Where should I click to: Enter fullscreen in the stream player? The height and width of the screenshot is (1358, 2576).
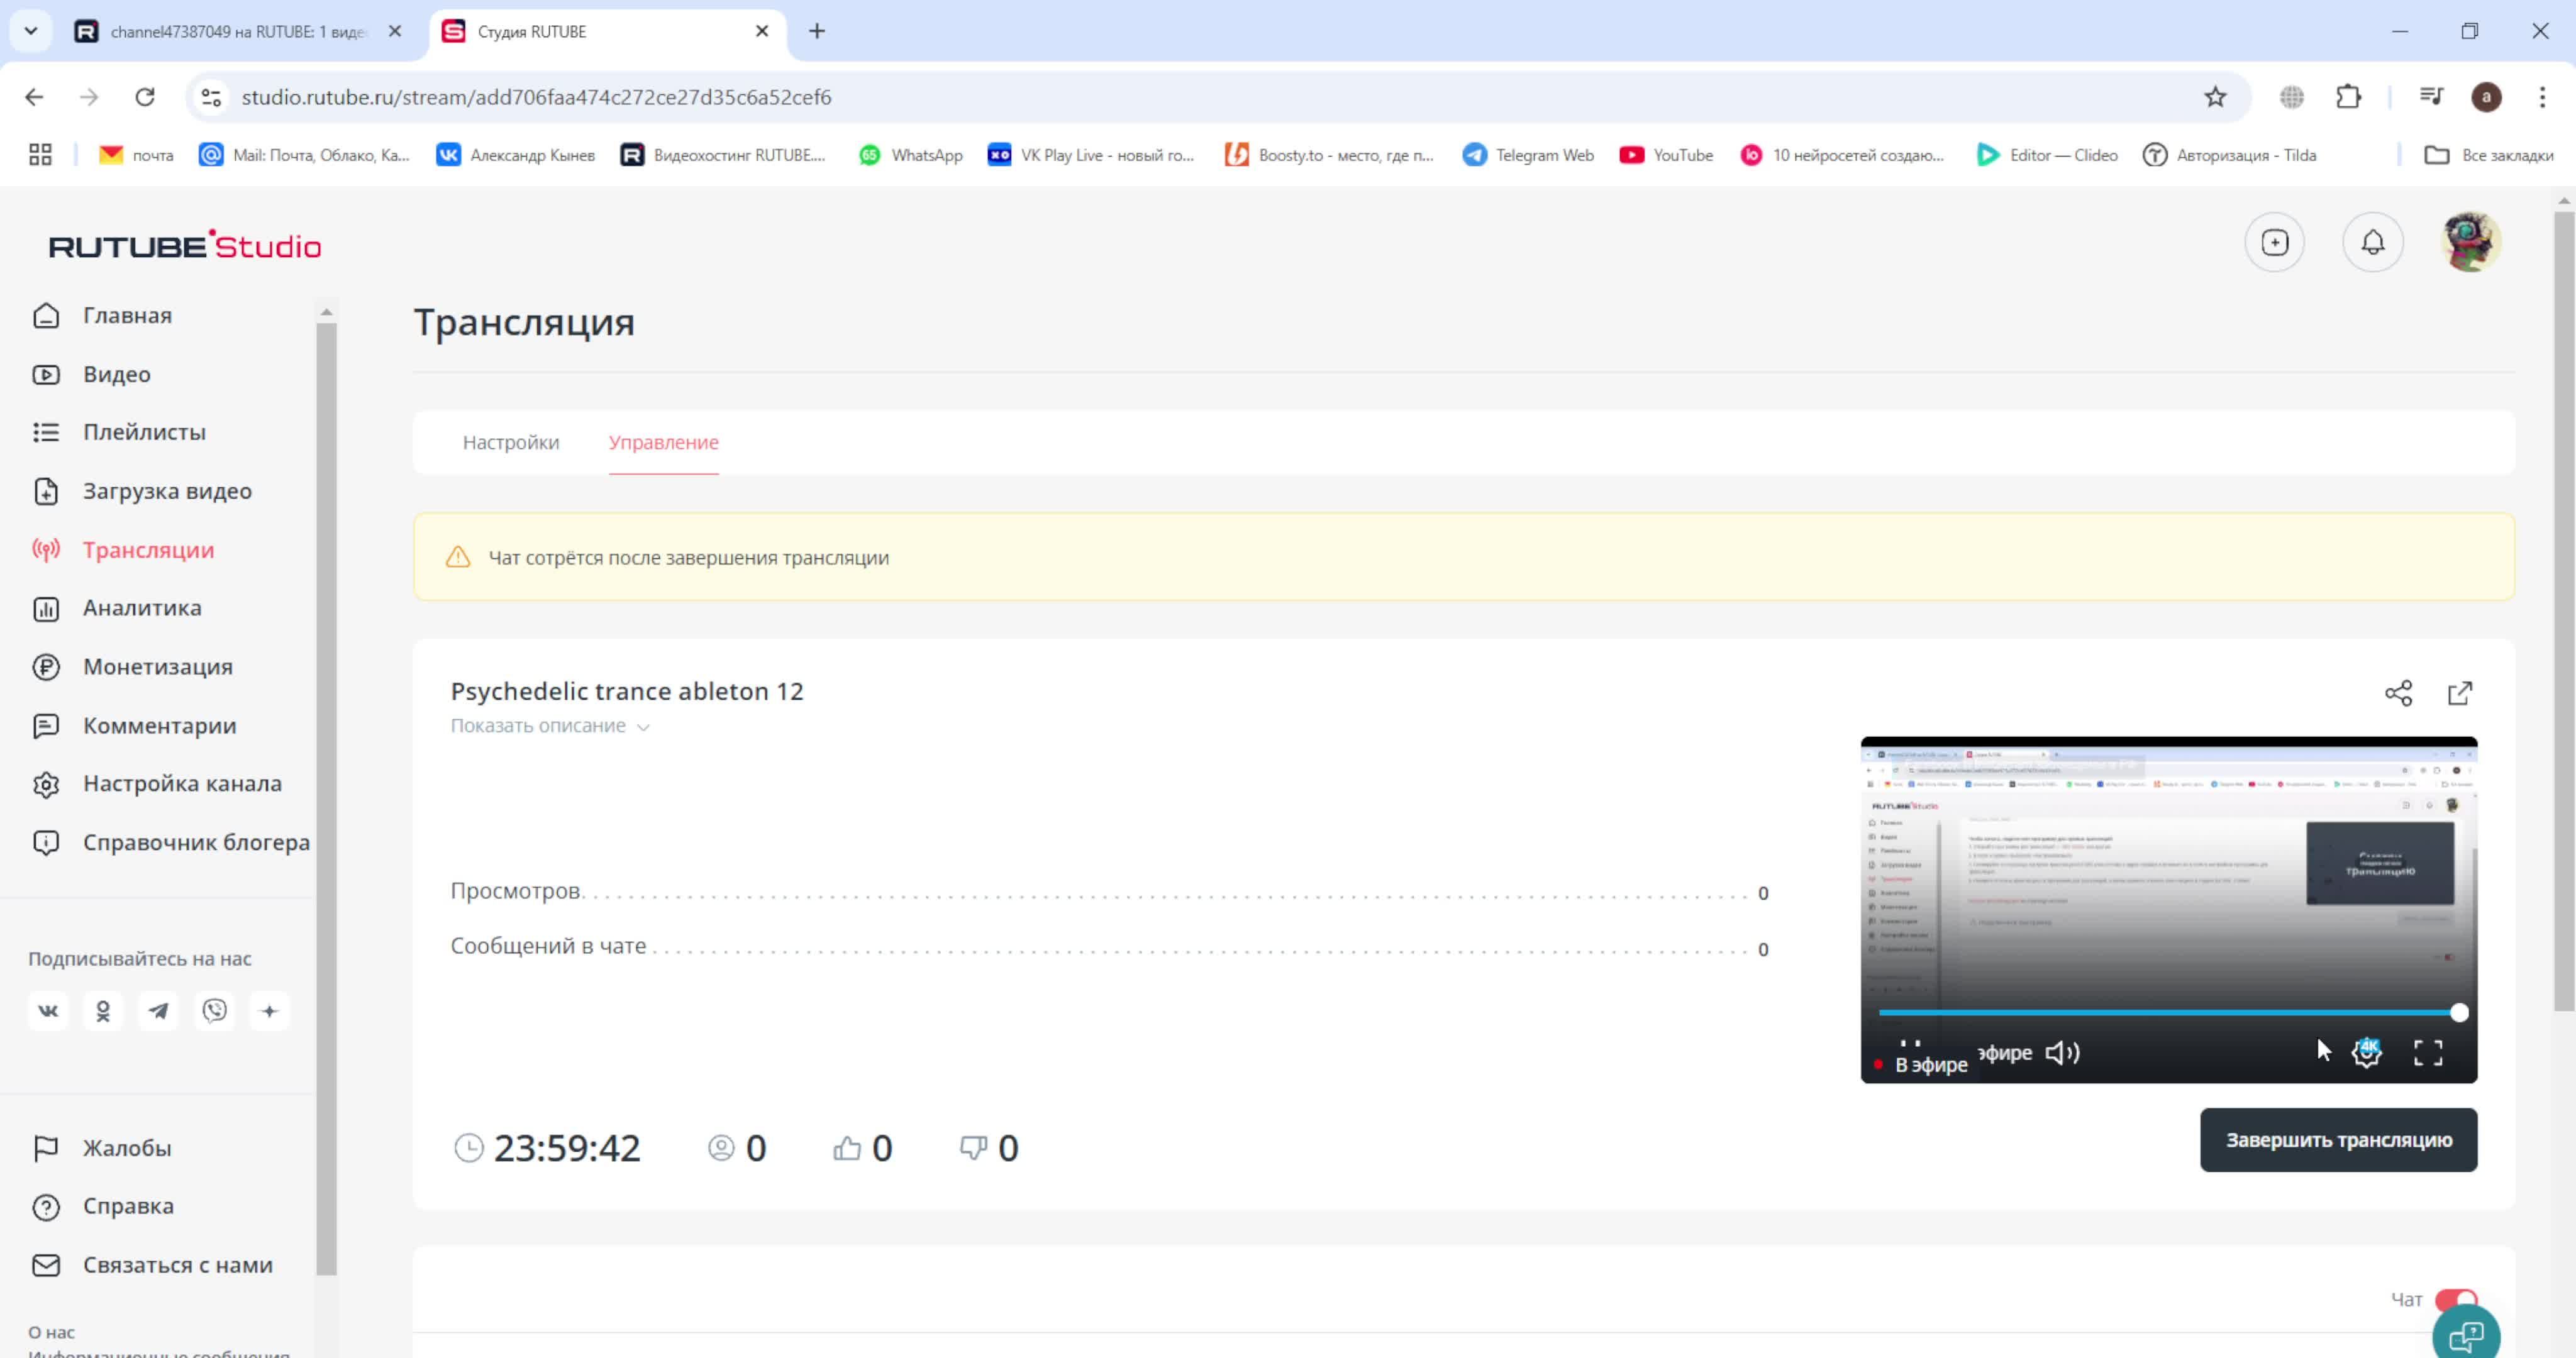coord(2427,1052)
